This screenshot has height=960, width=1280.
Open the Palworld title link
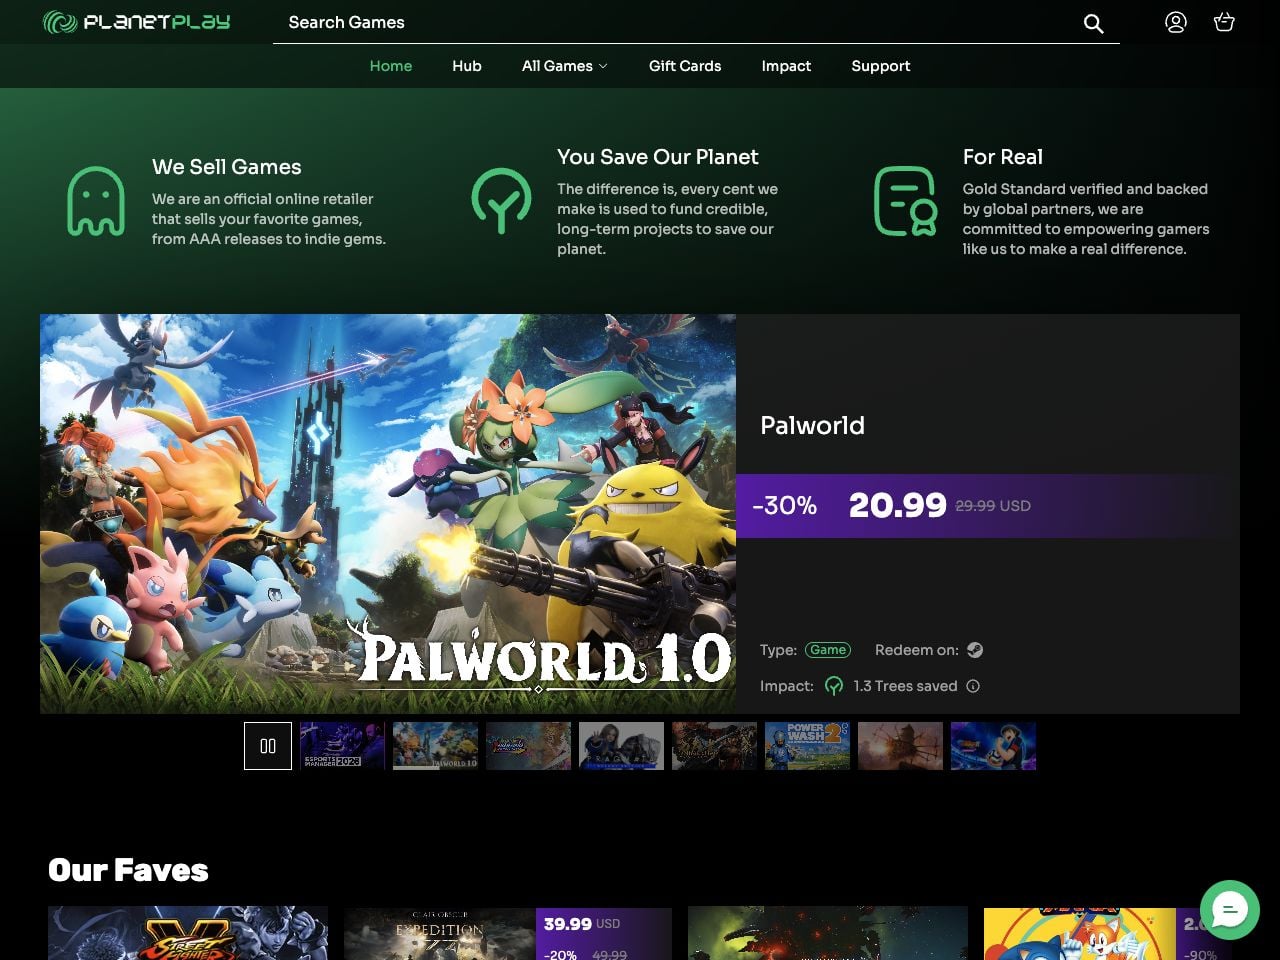point(812,425)
